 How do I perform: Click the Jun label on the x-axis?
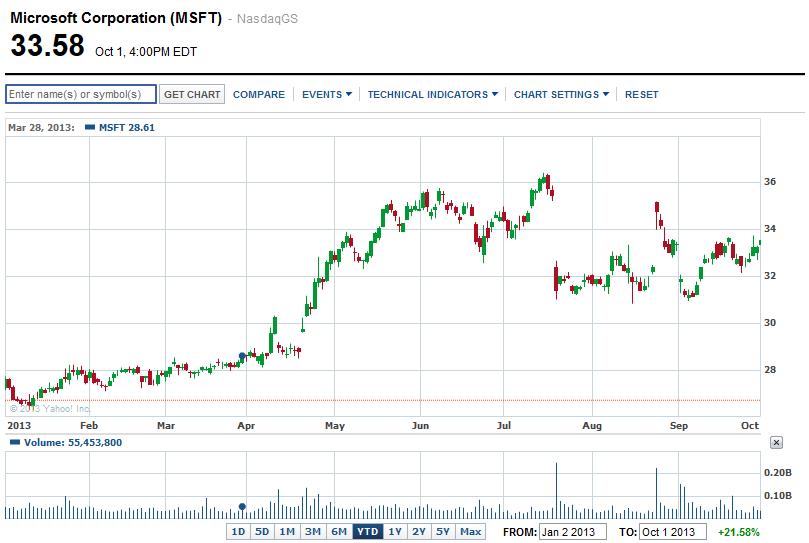(x=420, y=426)
